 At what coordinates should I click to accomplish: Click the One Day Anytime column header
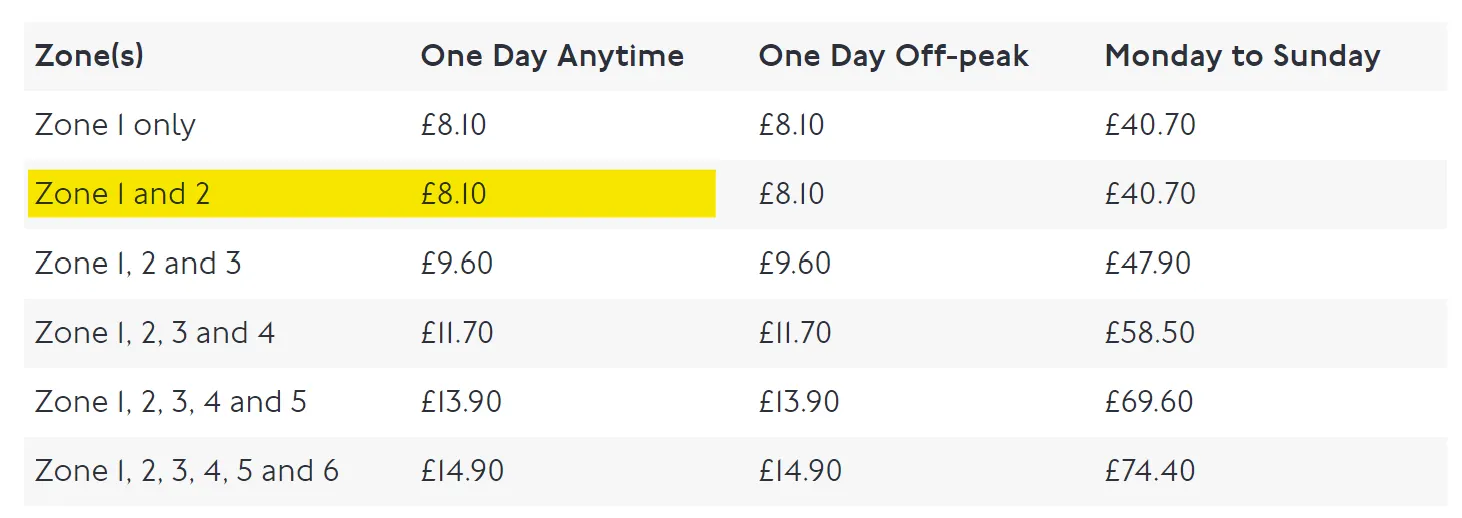tap(552, 56)
